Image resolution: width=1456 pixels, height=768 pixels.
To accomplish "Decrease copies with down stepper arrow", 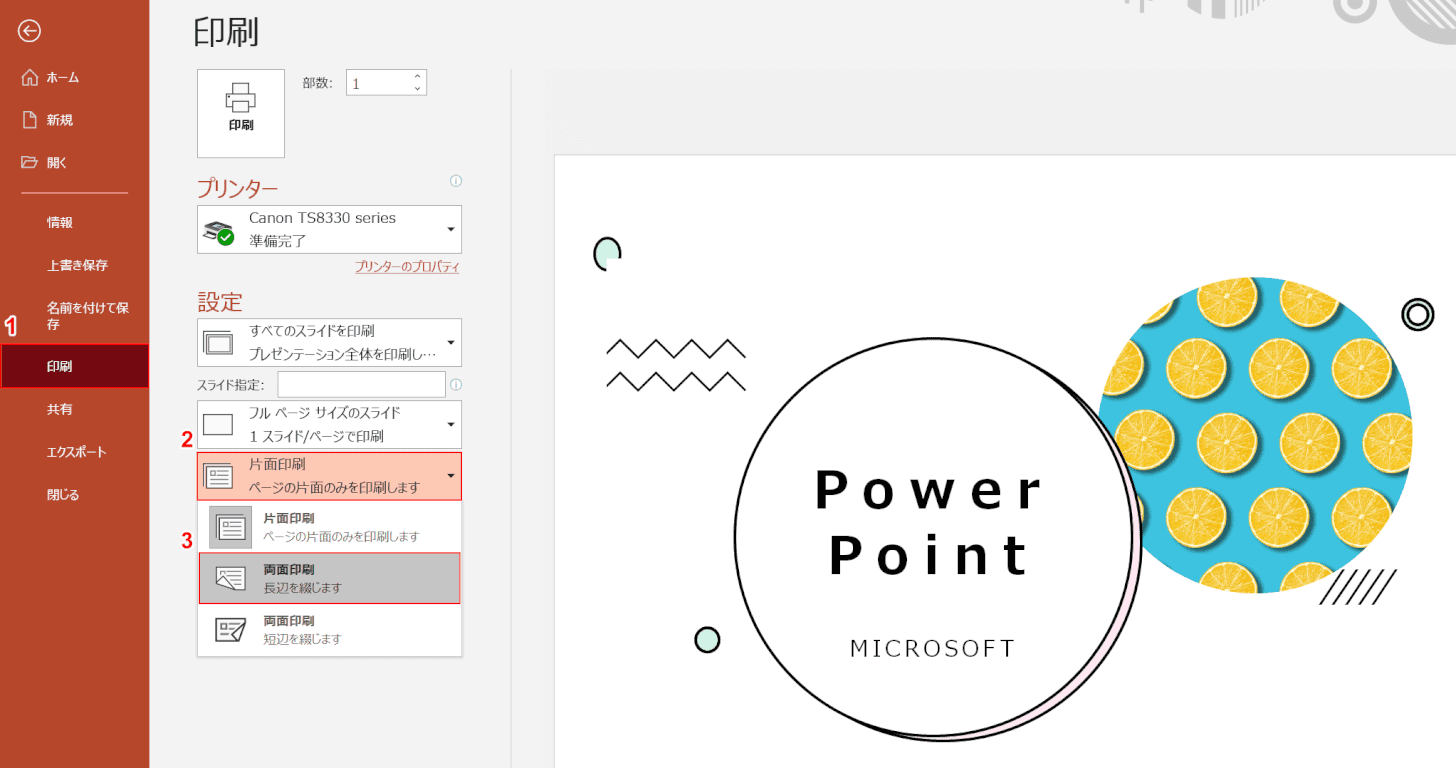I will (x=418, y=90).
